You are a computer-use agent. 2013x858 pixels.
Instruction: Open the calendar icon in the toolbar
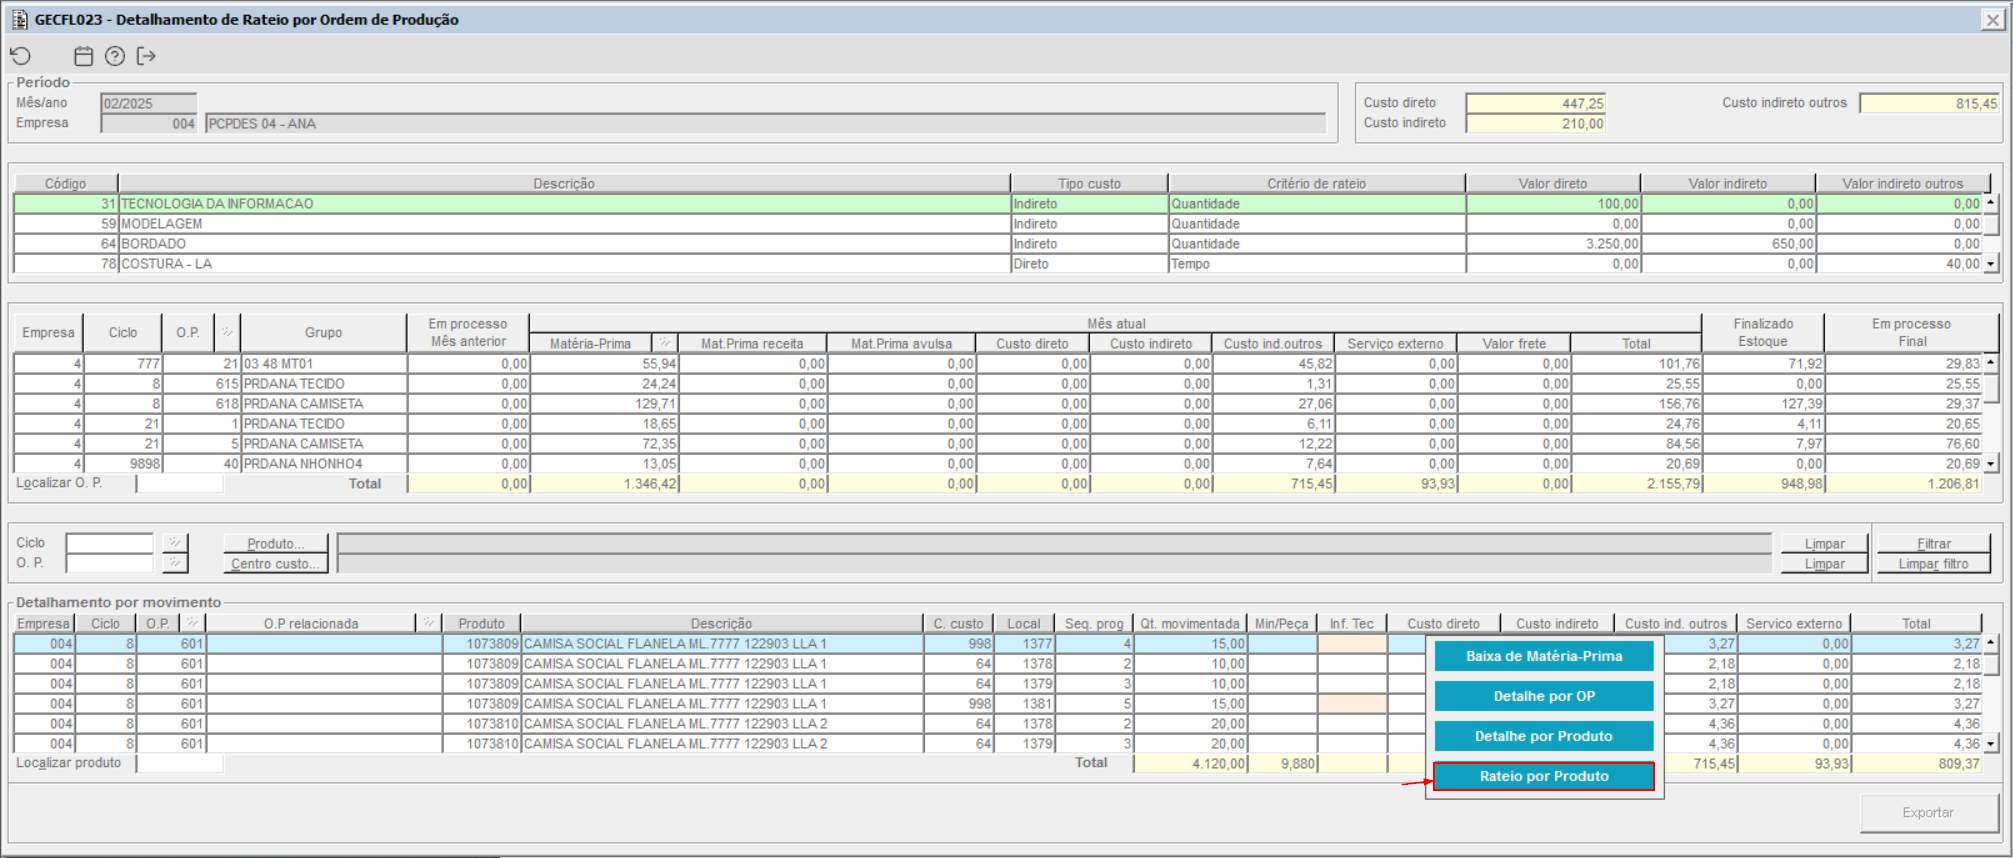point(84,56)
